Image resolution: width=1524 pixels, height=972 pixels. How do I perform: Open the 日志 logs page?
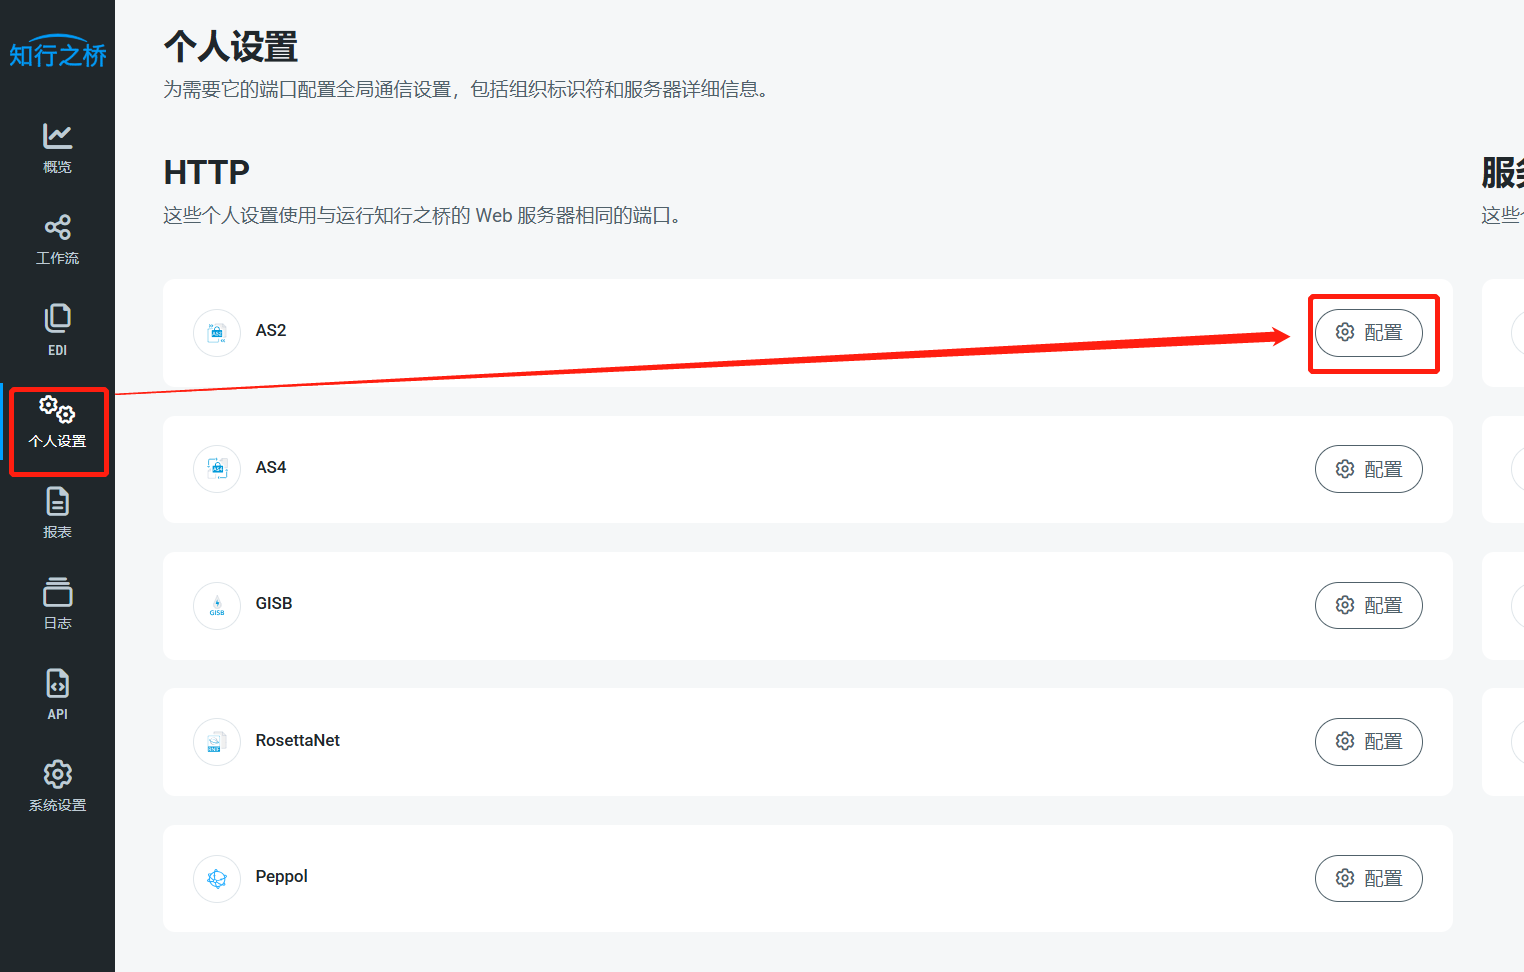coord(57,603)
